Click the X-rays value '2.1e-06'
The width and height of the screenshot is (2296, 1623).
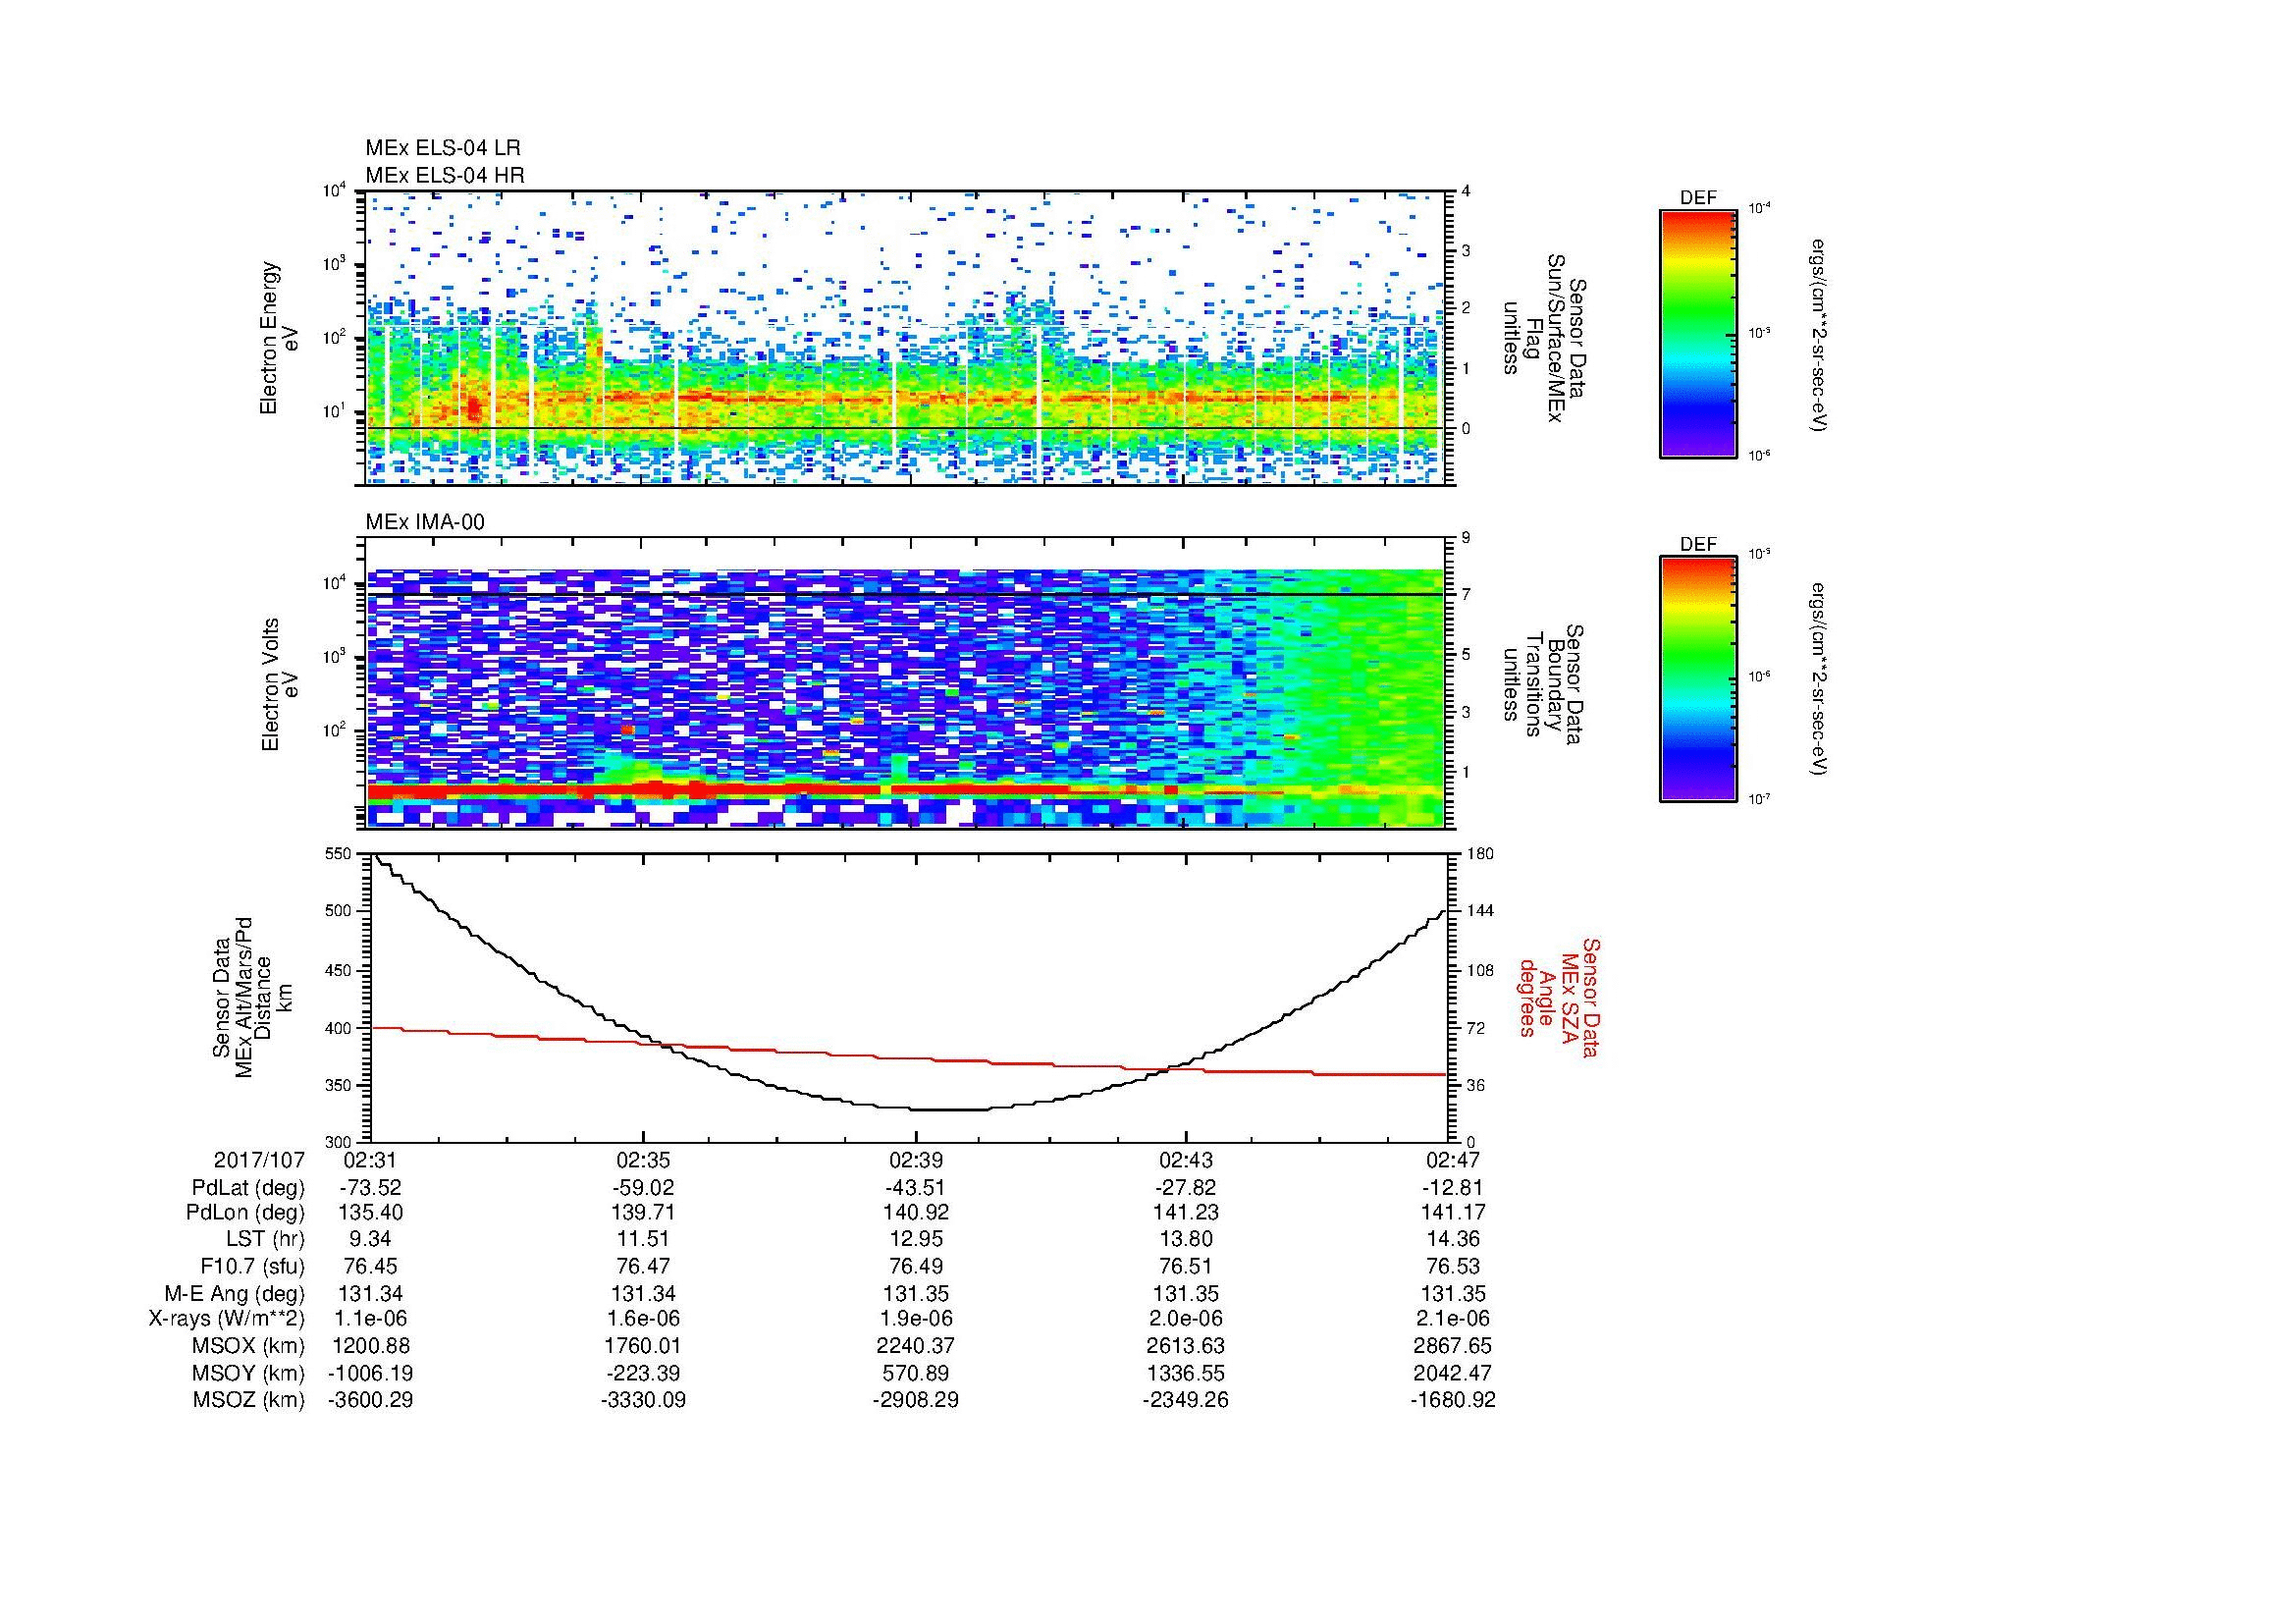(1453, 1319)
